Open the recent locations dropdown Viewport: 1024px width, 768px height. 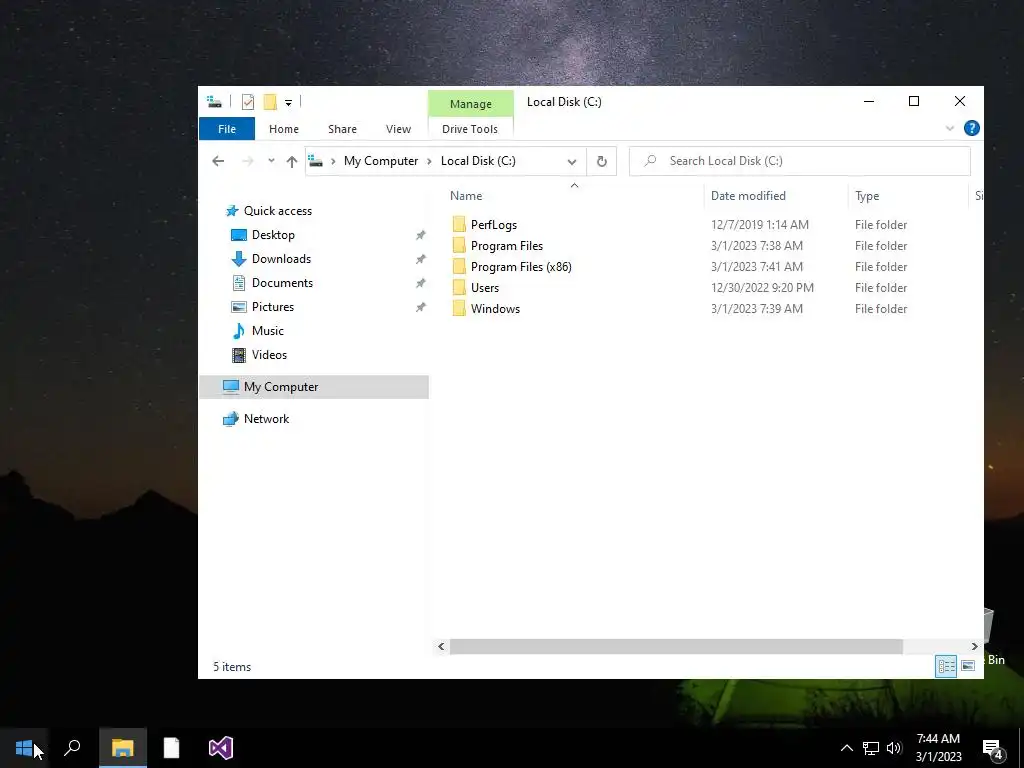coord(271,161)
